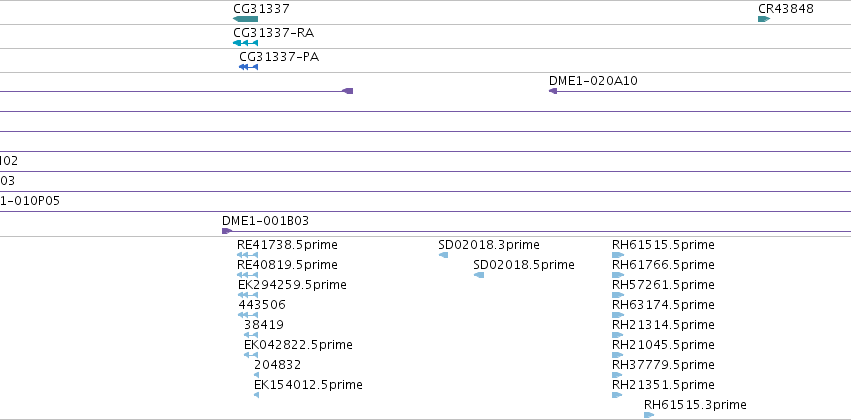Viewport: 851px width, 420px height.
Task: Click the 204832 small arrow glyph
Action: 256,375
